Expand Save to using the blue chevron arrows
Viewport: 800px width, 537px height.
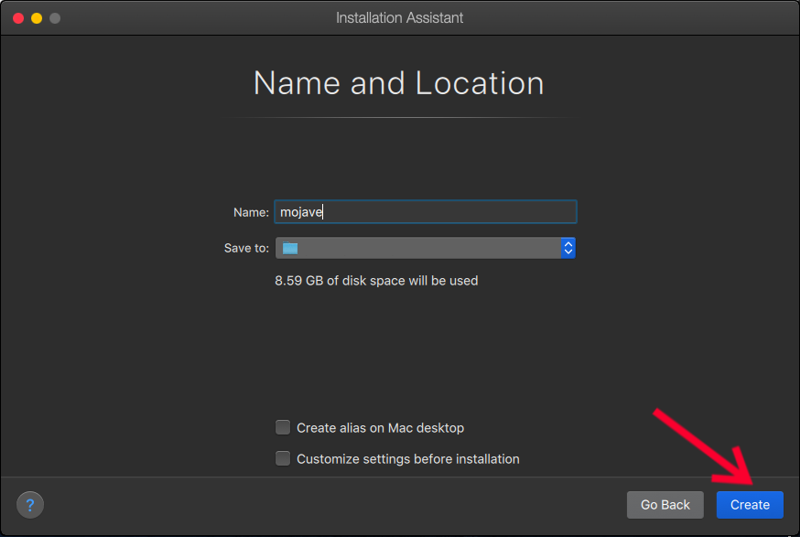click(x=568, y=248)
